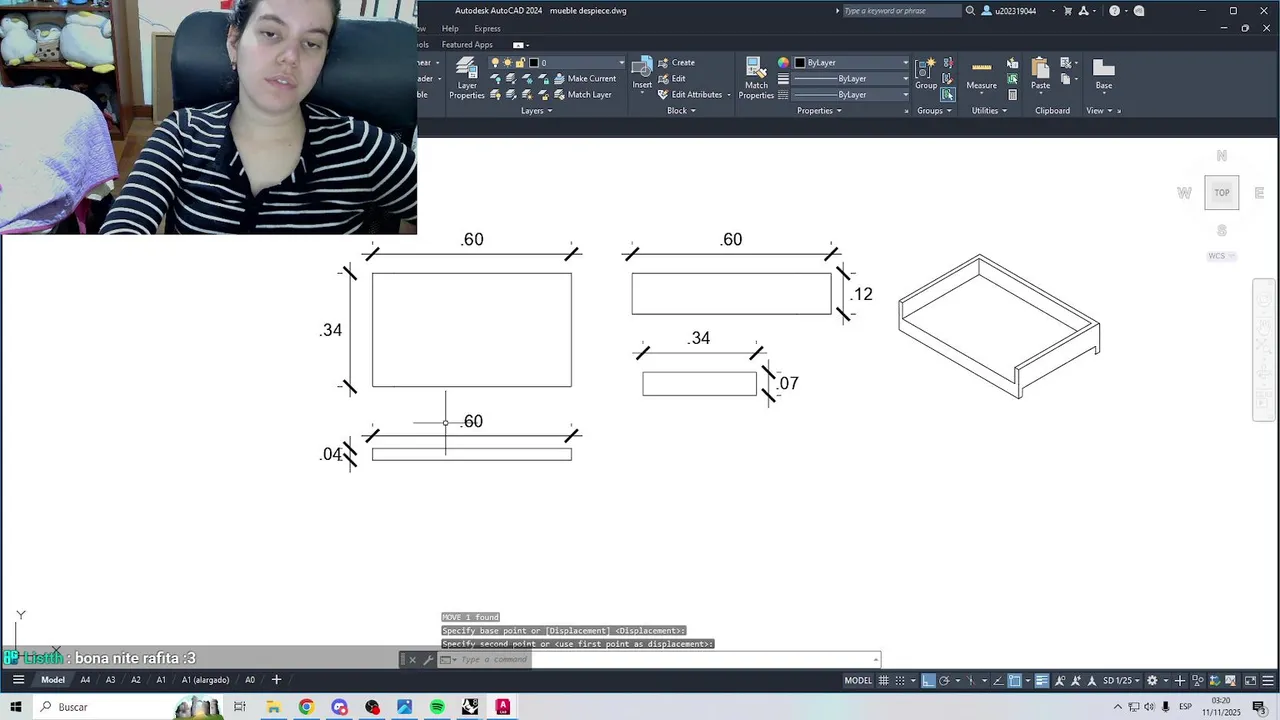Expand the Block panel

tap(681, 111)
